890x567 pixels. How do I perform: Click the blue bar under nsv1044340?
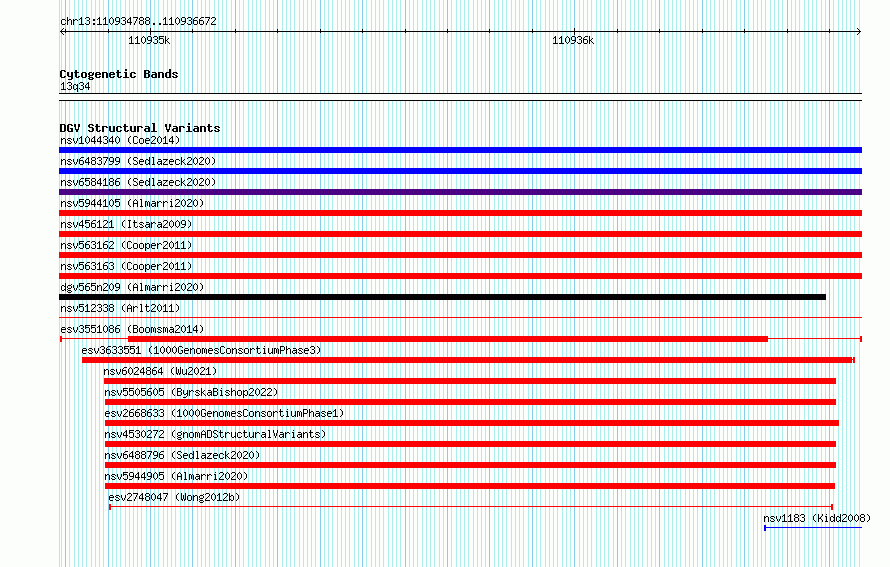click(460, 150)
